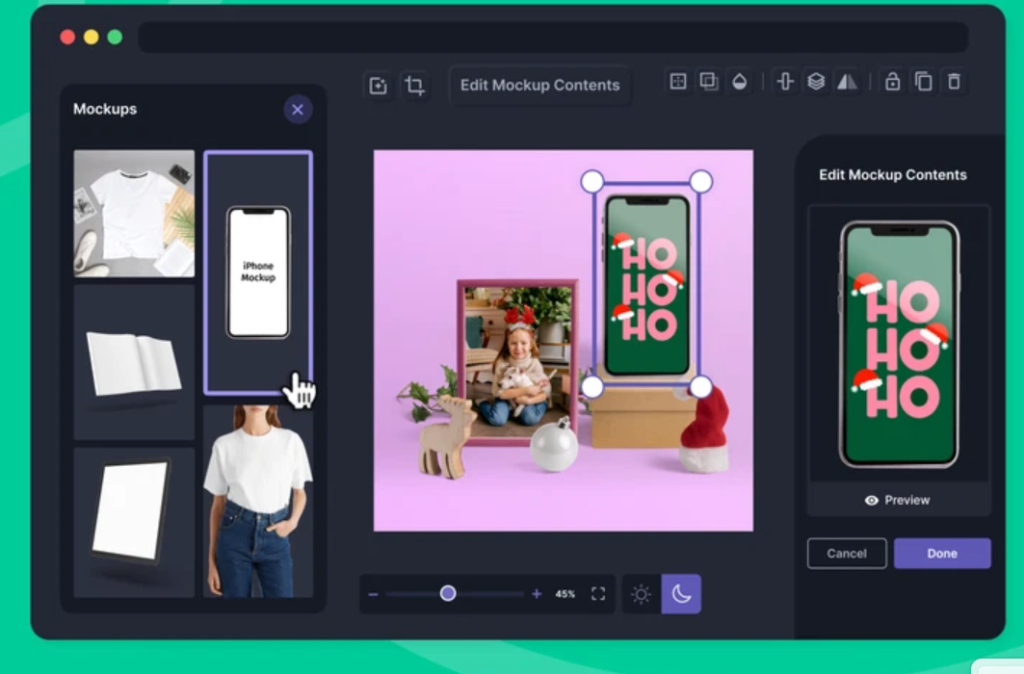This screenshot has width=1024, height=674.
Task: Click the bottom-right selection handle on canvas
Action: click(701, 387)
